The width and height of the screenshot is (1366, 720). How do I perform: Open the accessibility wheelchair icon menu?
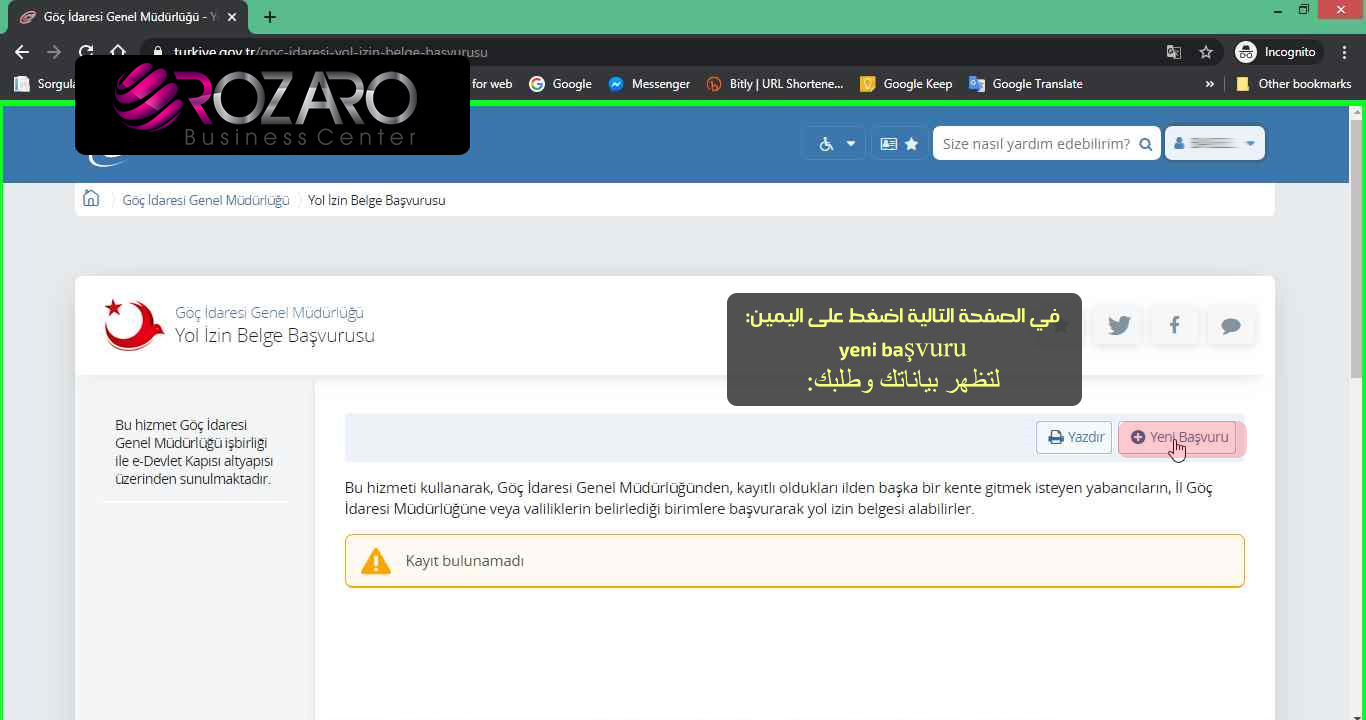(x=826, y=144)
